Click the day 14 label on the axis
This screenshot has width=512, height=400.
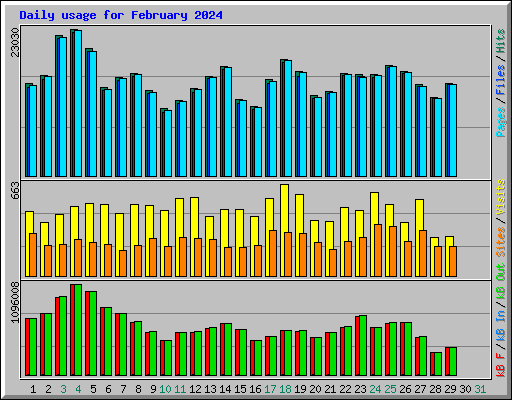[225, 389]
